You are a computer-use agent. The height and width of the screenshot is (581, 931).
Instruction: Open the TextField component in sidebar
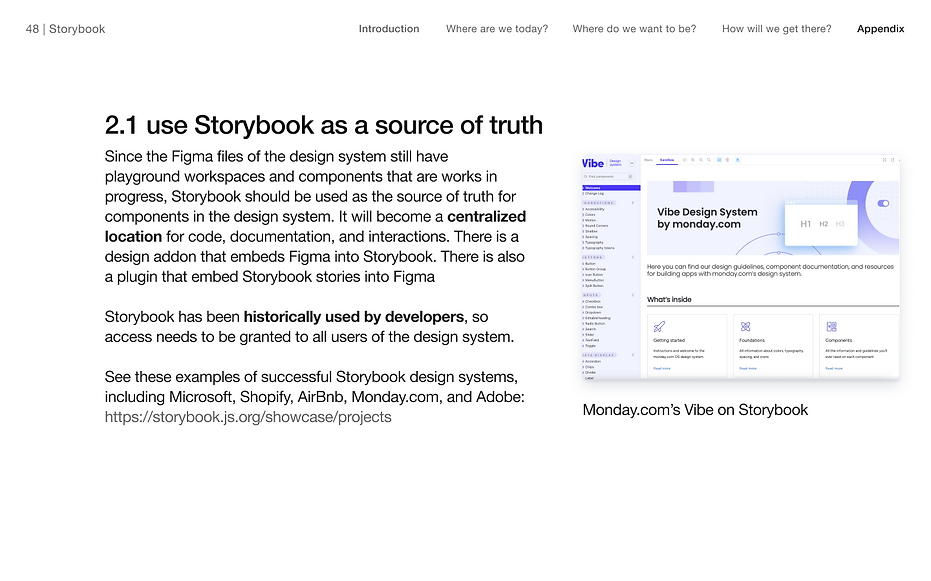coord(592,340)
